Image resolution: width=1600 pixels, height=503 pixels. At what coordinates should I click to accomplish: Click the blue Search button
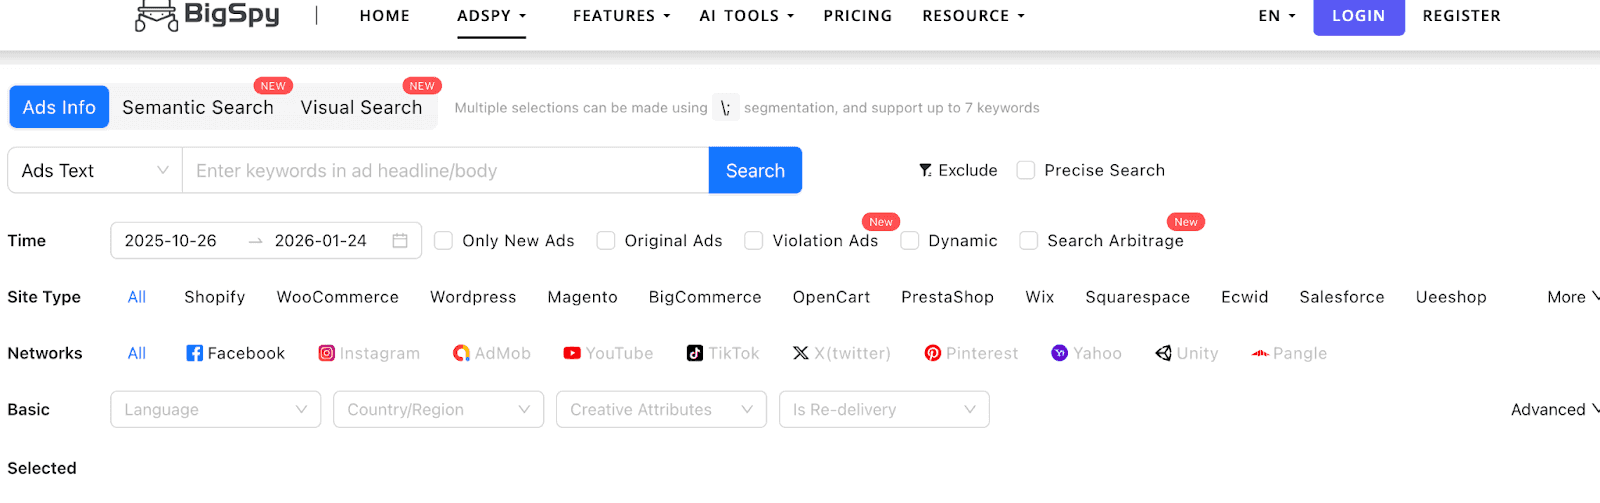pyautogui.click(x=755, y=170)
